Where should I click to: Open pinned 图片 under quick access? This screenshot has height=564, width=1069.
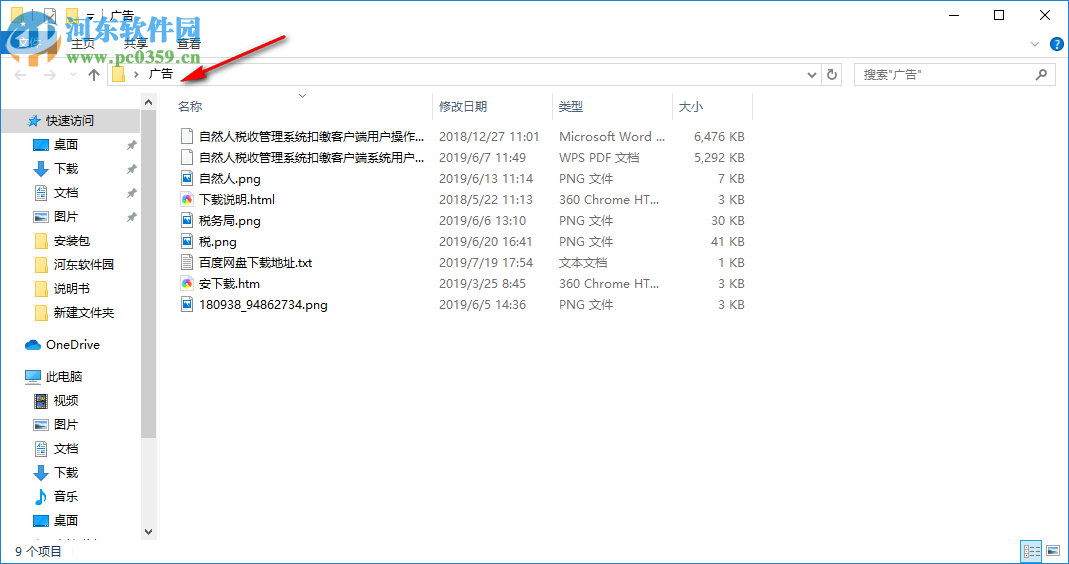[66, 217]
